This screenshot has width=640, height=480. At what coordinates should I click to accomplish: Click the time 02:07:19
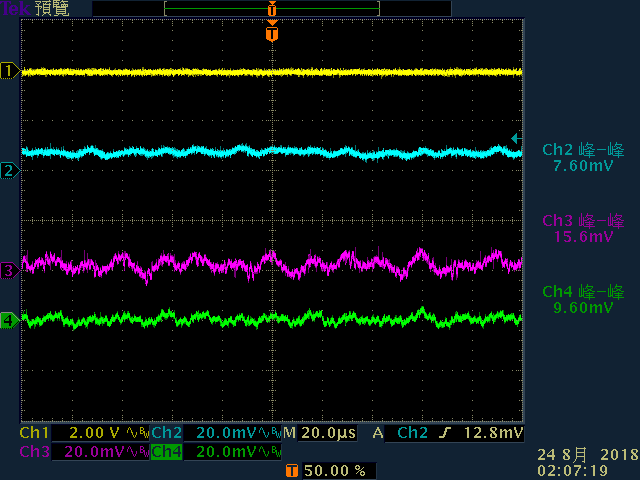coord(573,471)
